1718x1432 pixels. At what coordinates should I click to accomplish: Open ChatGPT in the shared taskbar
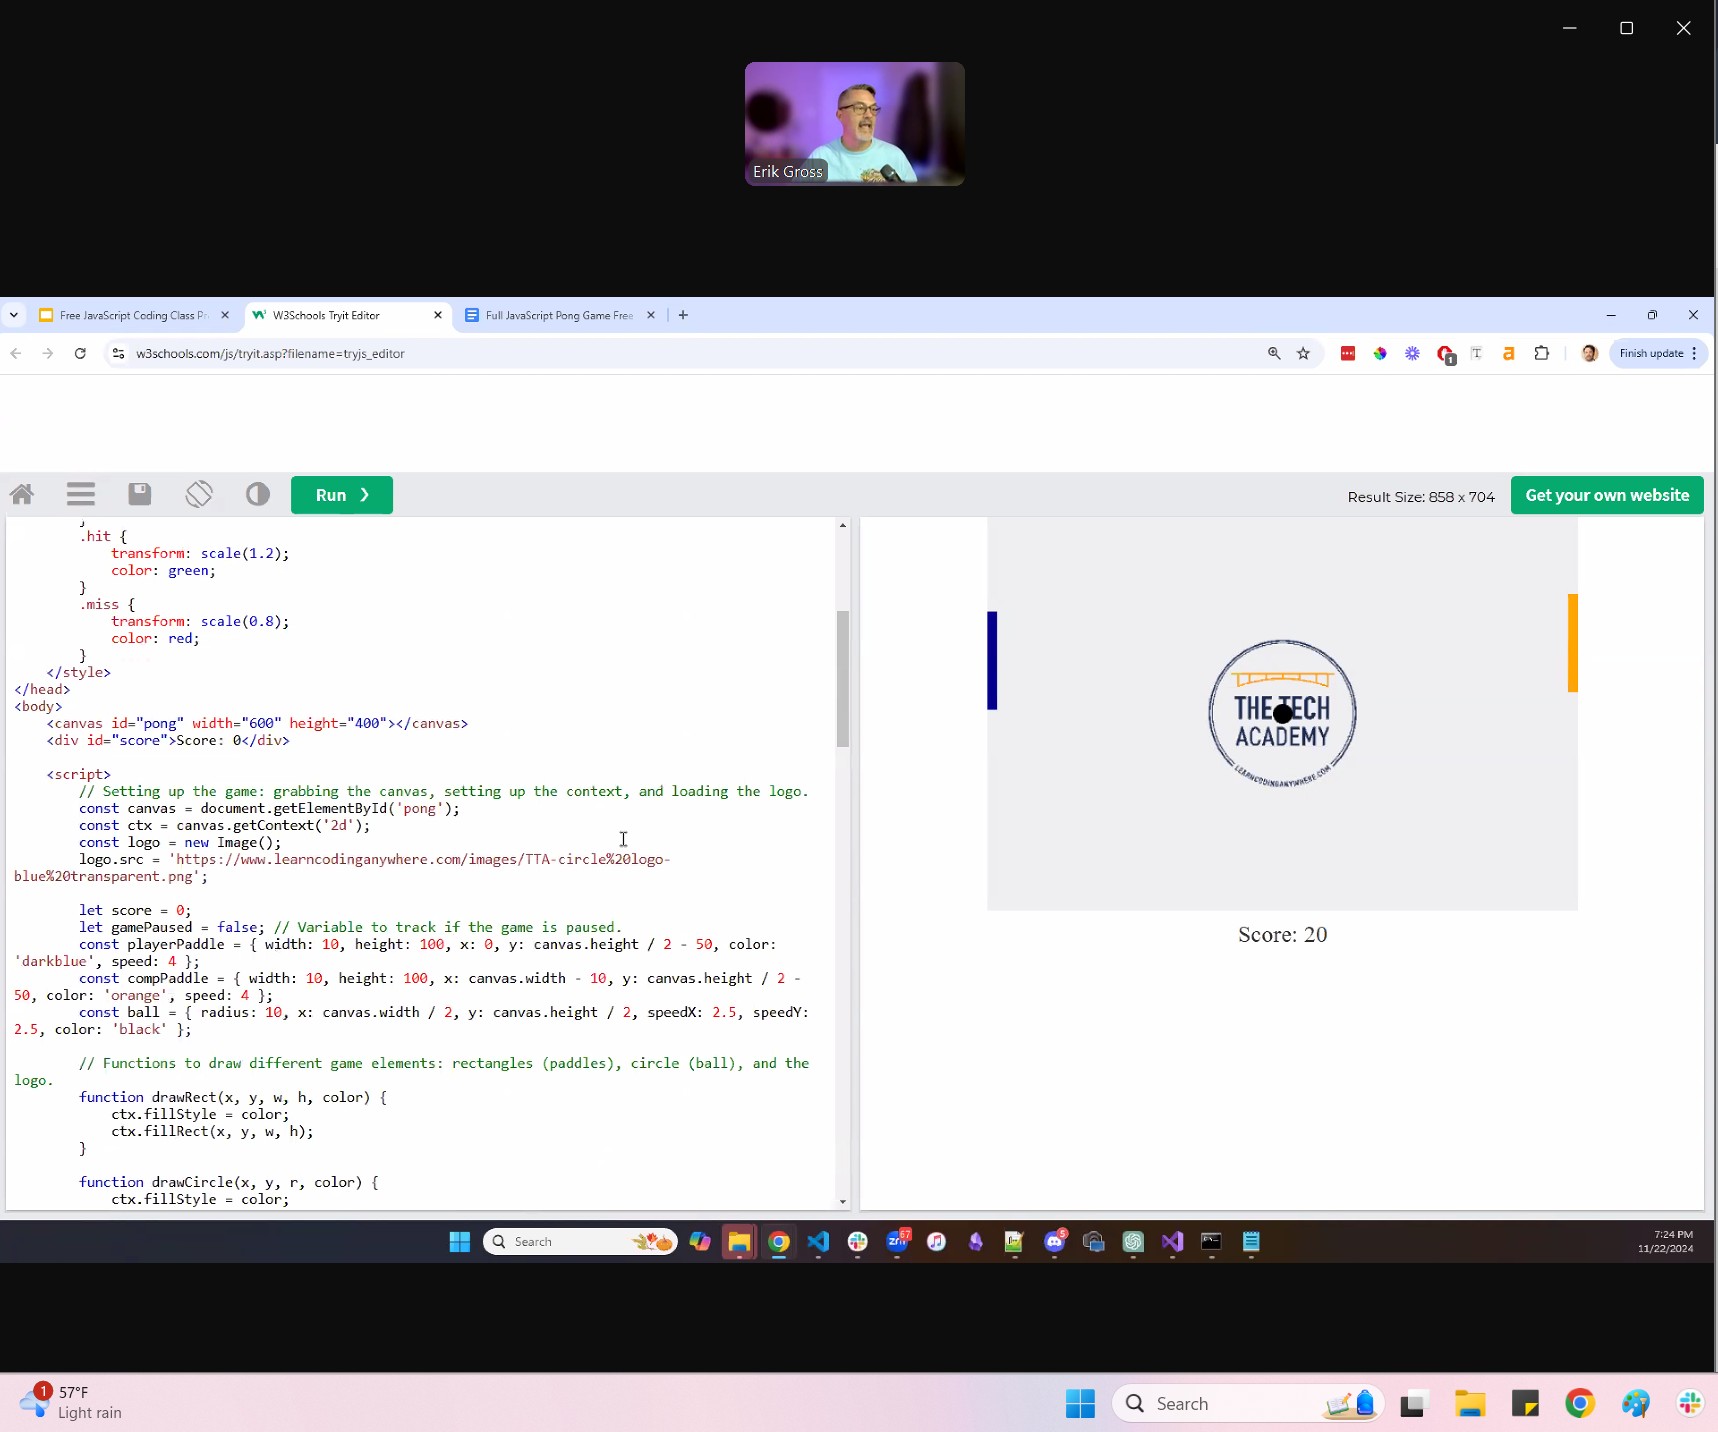pos(1133,1242)
